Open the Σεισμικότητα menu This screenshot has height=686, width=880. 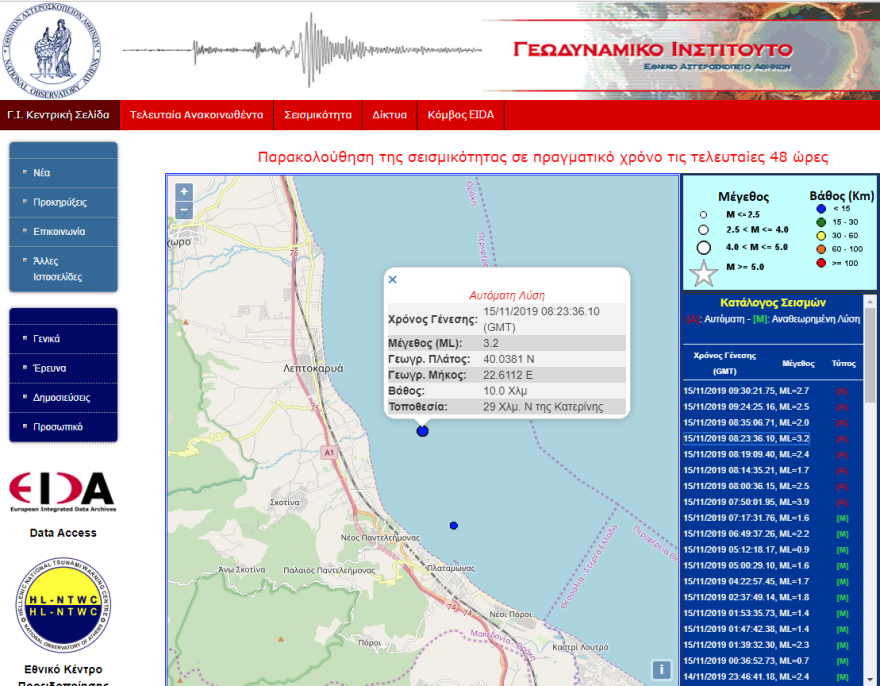point(318,115)
